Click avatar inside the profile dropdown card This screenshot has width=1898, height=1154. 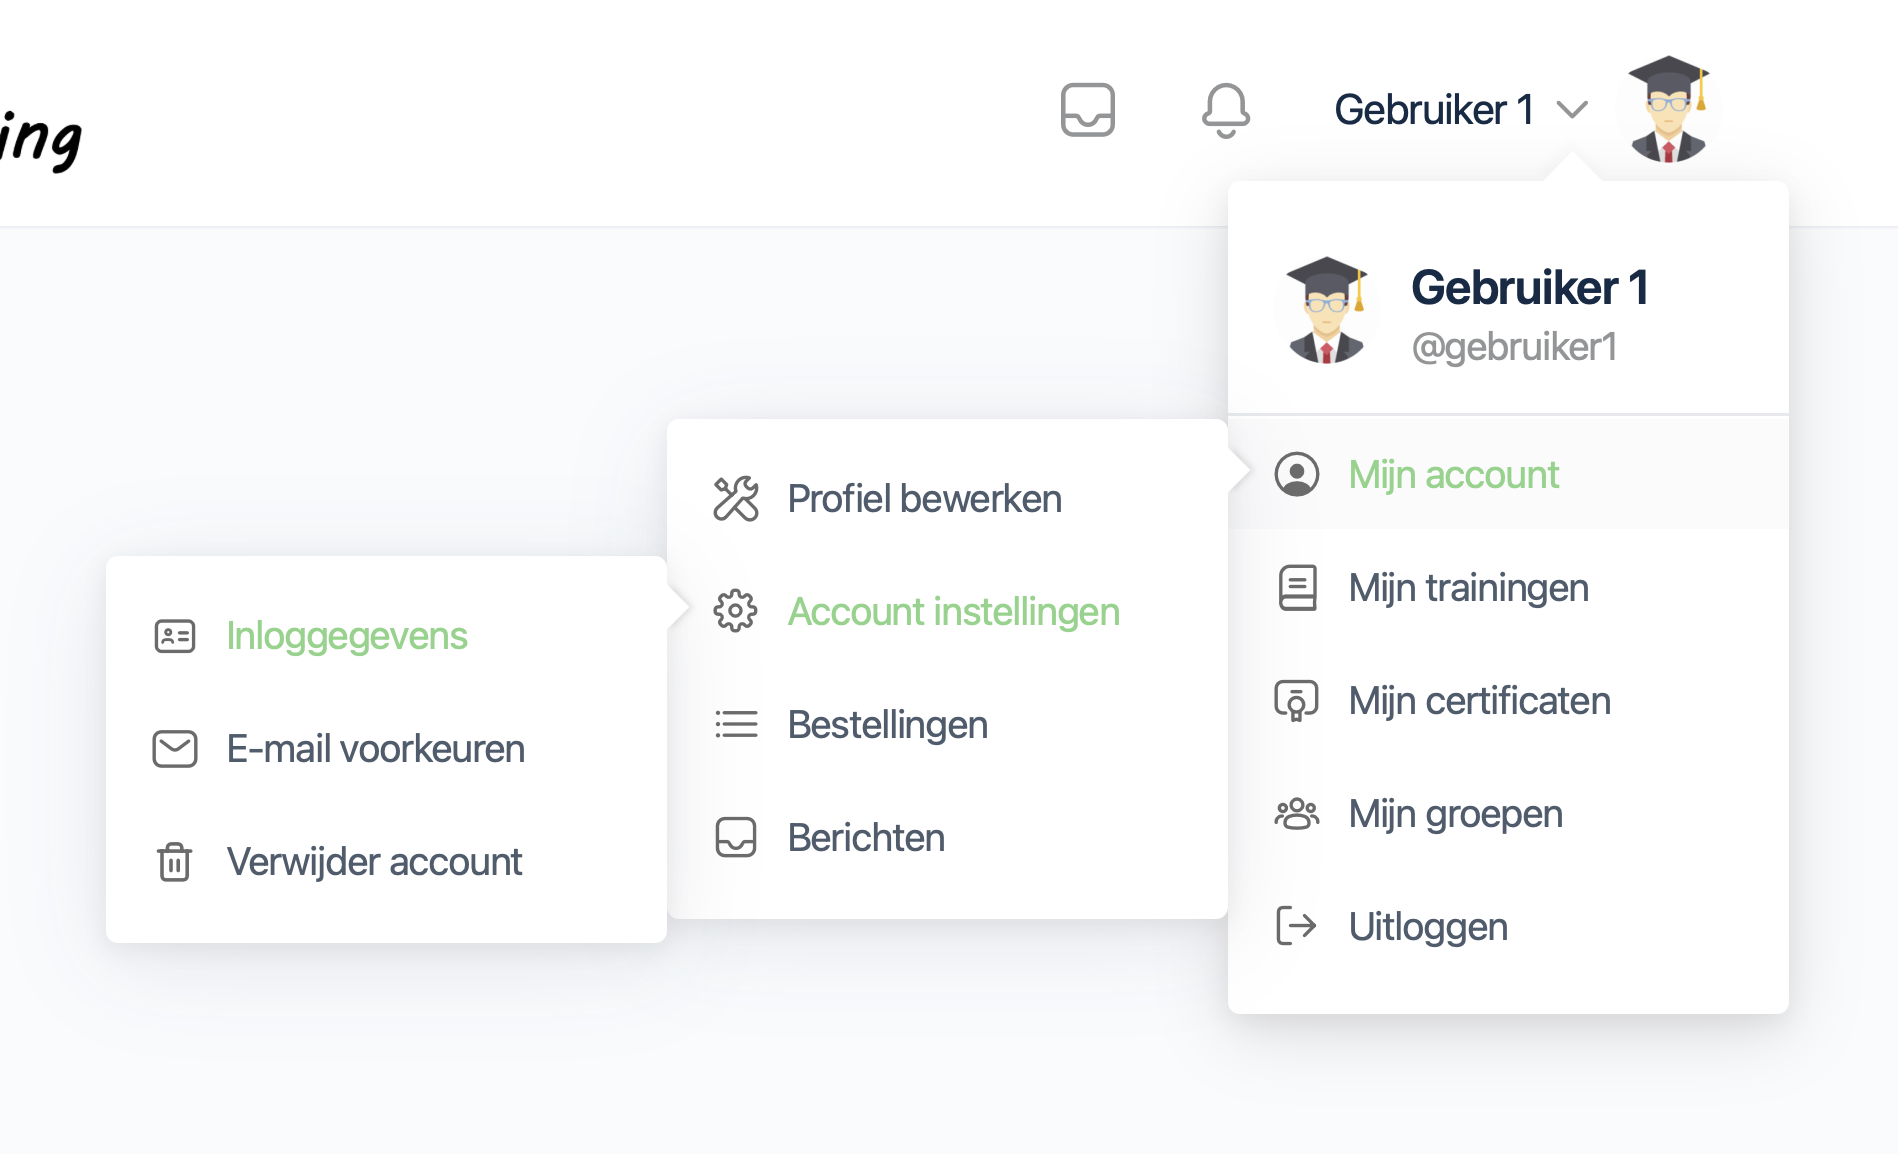tap(1326, 310)
